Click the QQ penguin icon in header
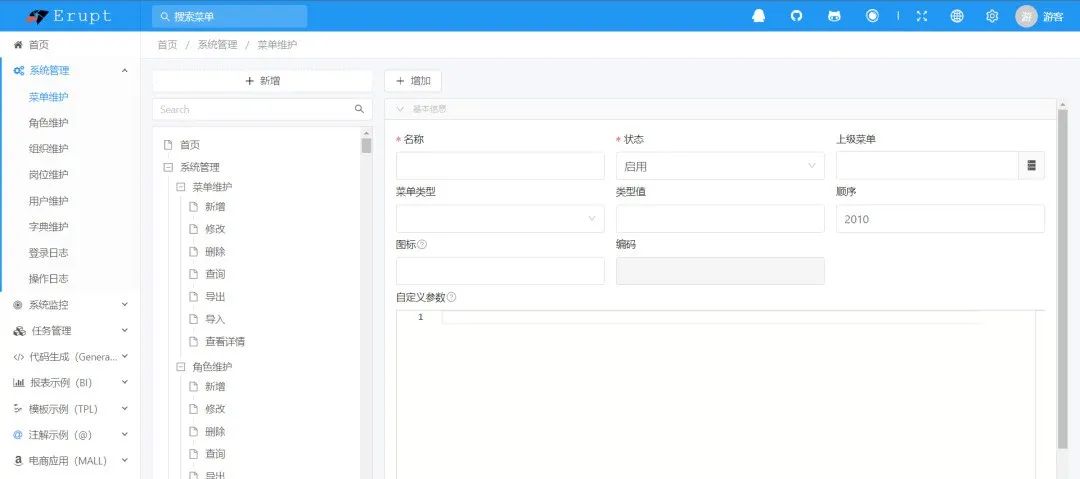The width and height of the screenshot is (1080, 479). (758, 17)
